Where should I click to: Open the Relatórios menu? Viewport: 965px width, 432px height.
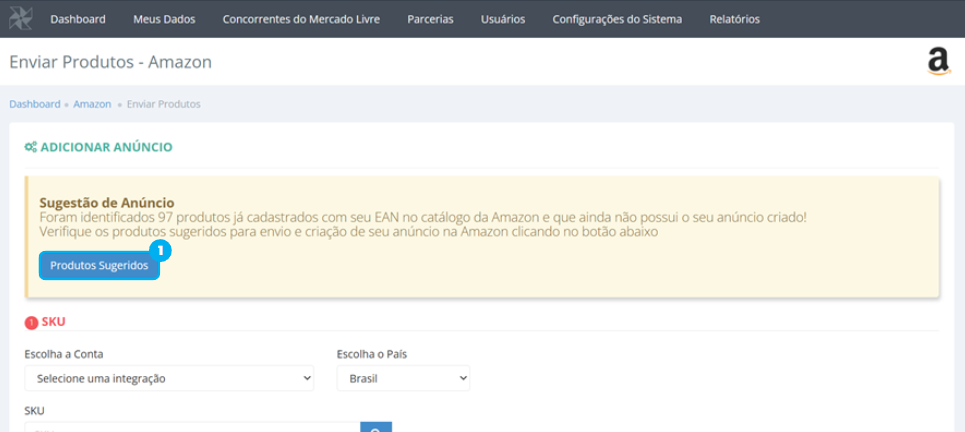tap(734, 19)
